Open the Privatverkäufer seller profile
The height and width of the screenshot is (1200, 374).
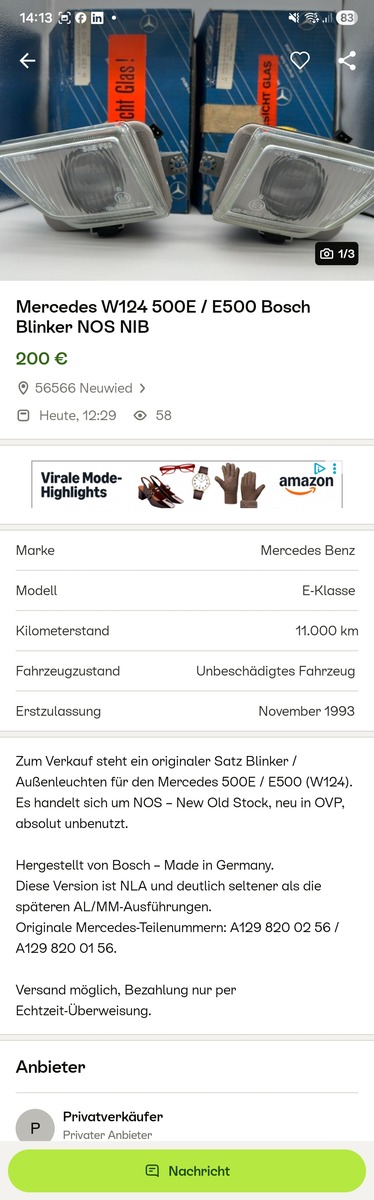[113, 1116]
